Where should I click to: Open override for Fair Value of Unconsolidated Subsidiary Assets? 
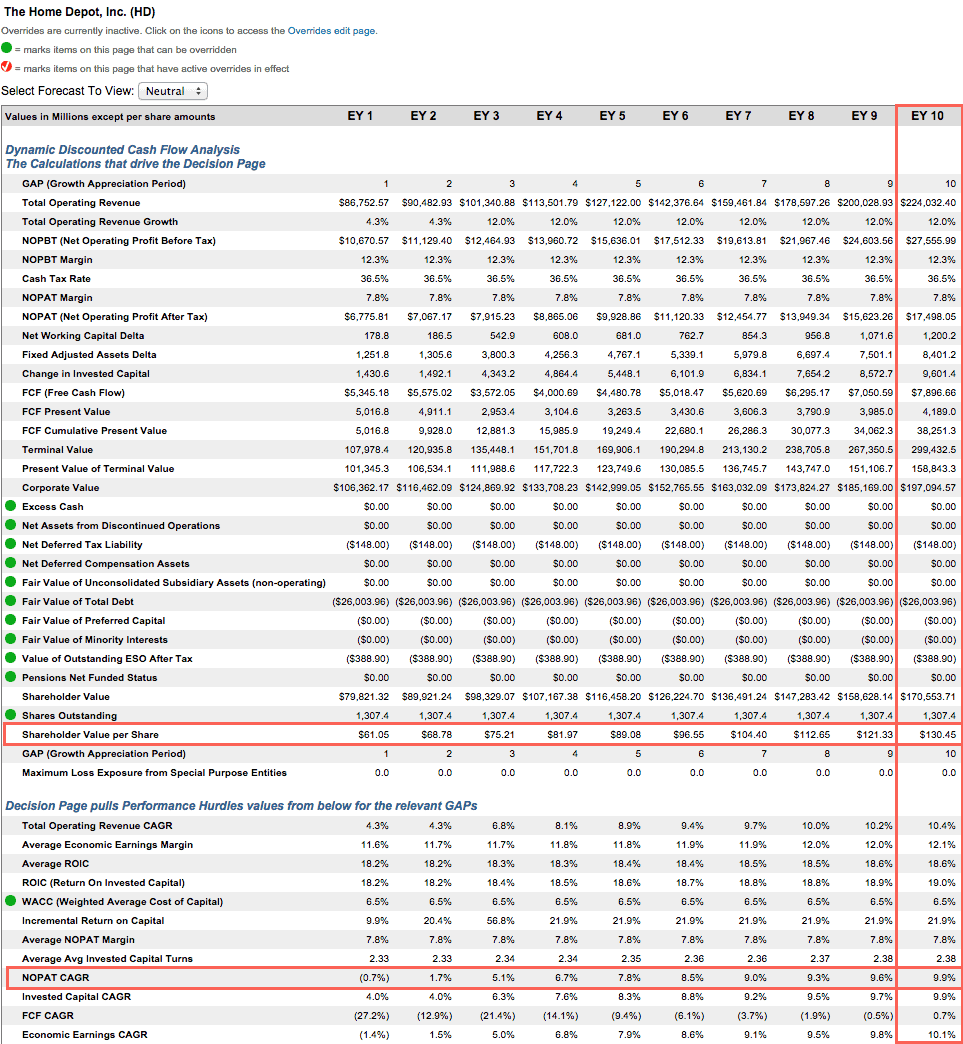pyautogui.click(x=11, y=581)
